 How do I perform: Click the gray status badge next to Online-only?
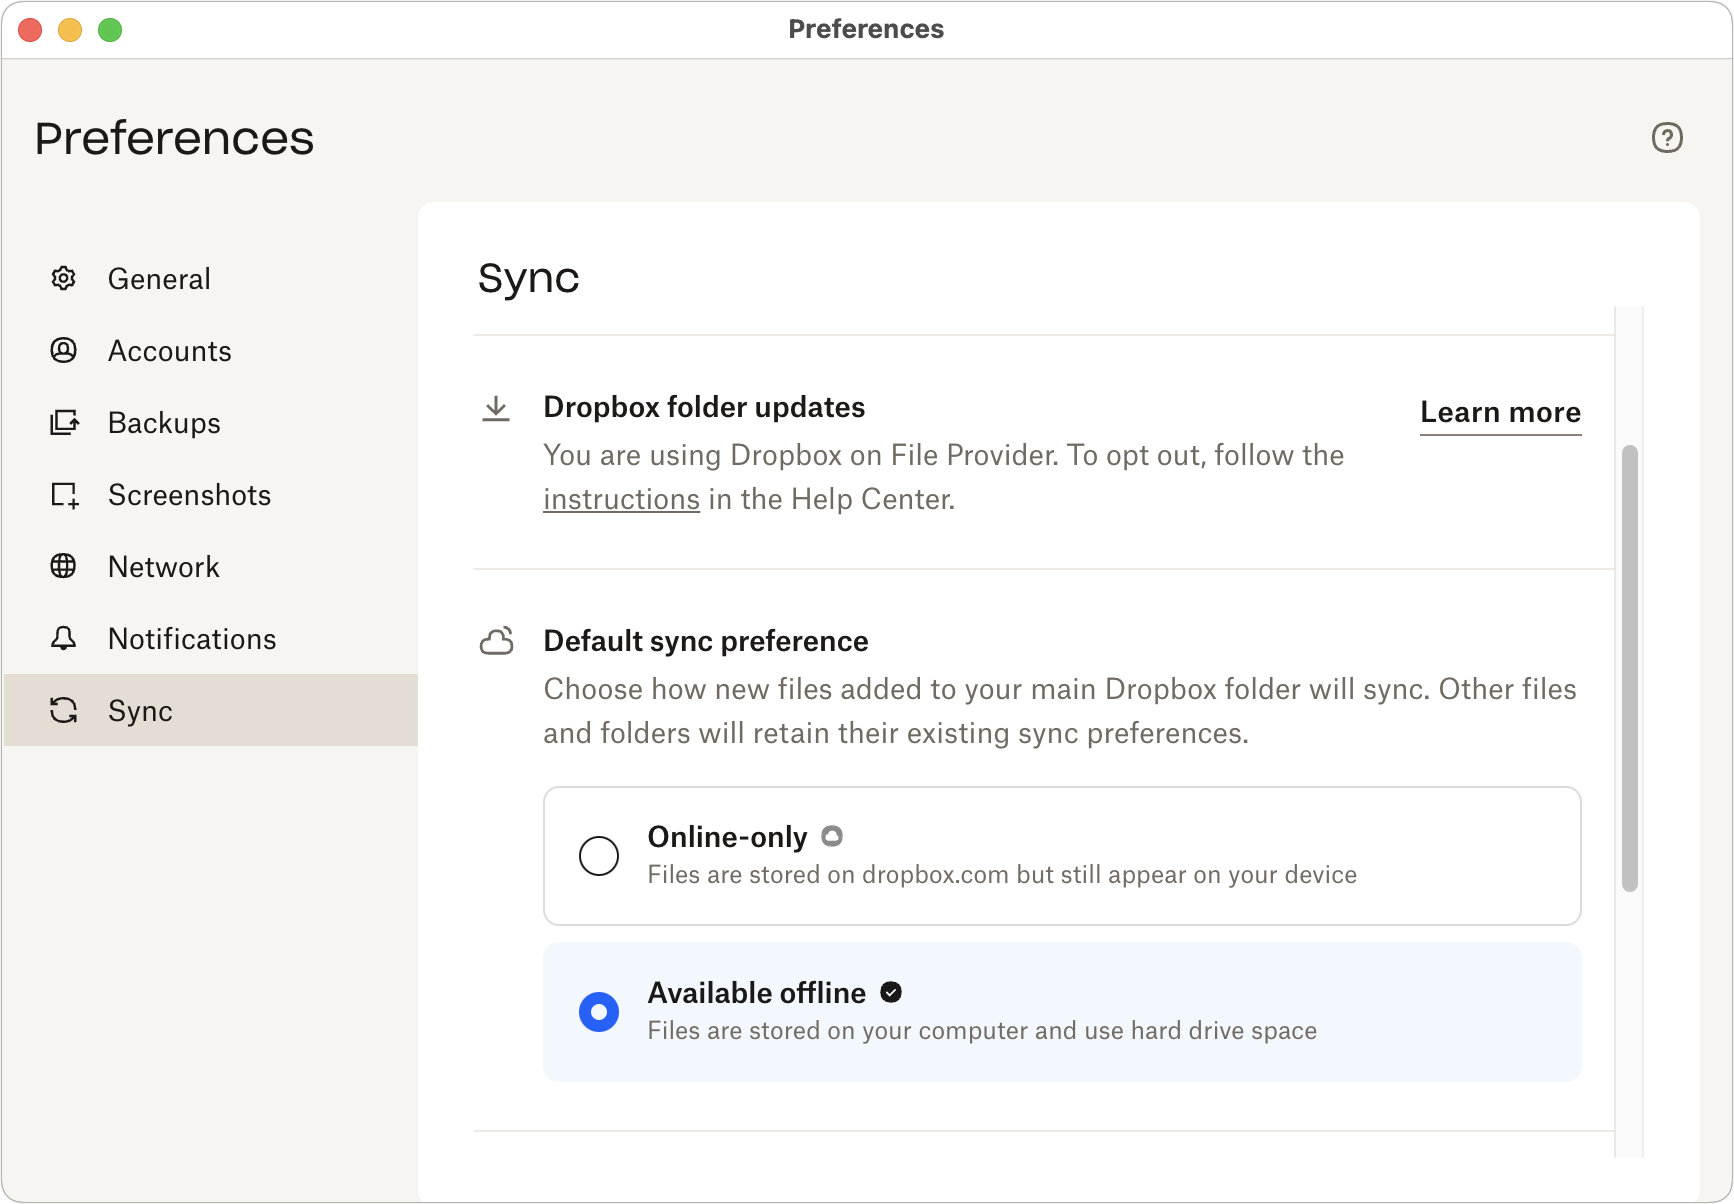[x=832, y=836]
